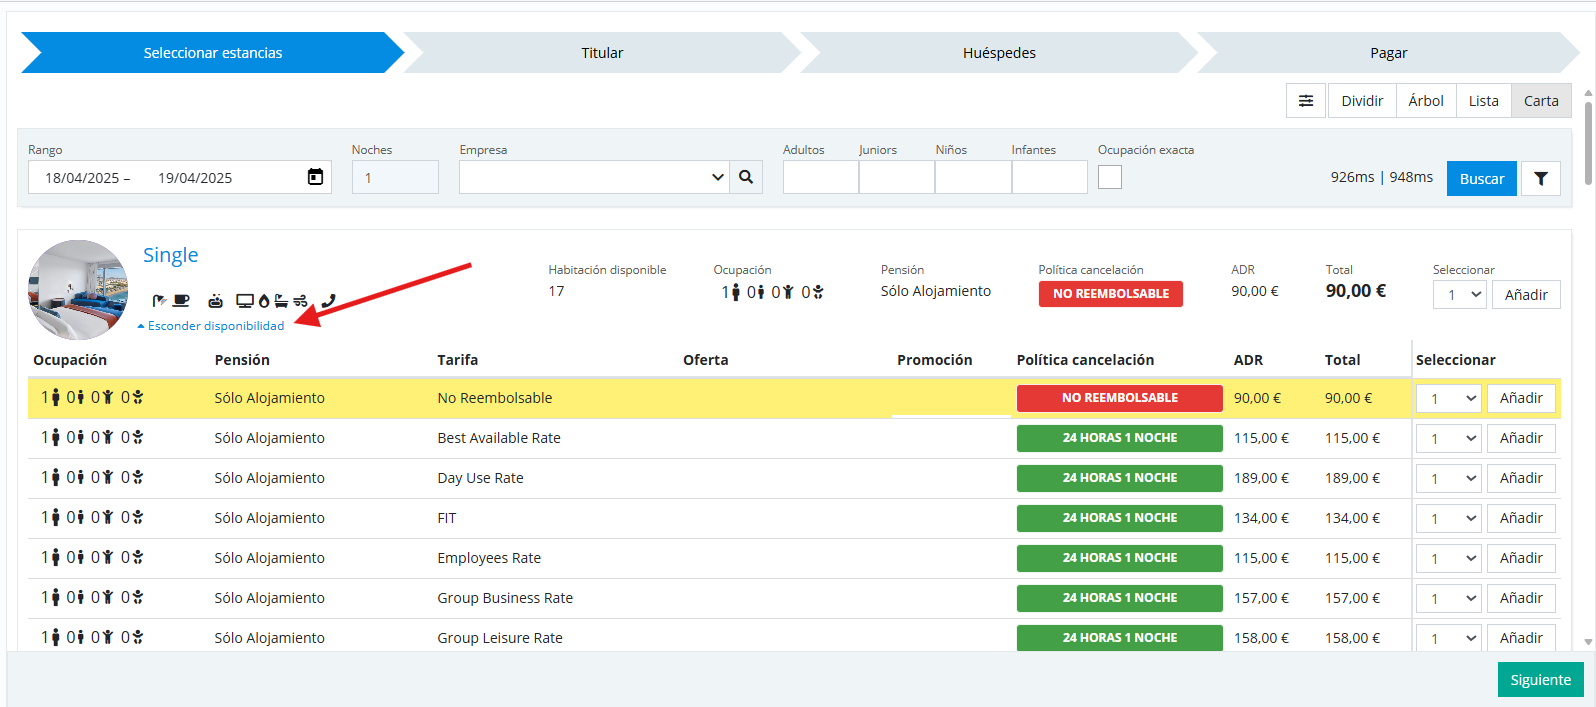Click the telephone amenity icon
Screen dimensions: 1596x707
(x=328, y=300)
